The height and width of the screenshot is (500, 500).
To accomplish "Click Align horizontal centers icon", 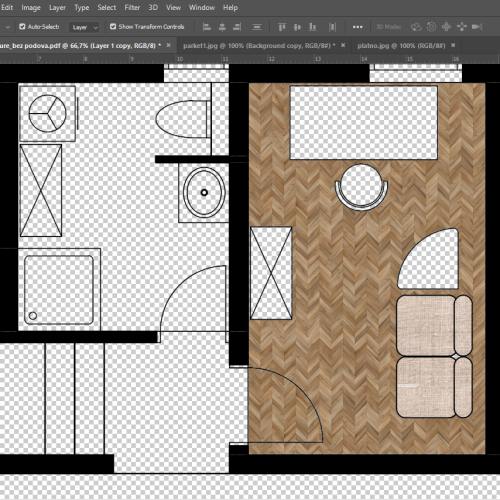I will [222, 27].
